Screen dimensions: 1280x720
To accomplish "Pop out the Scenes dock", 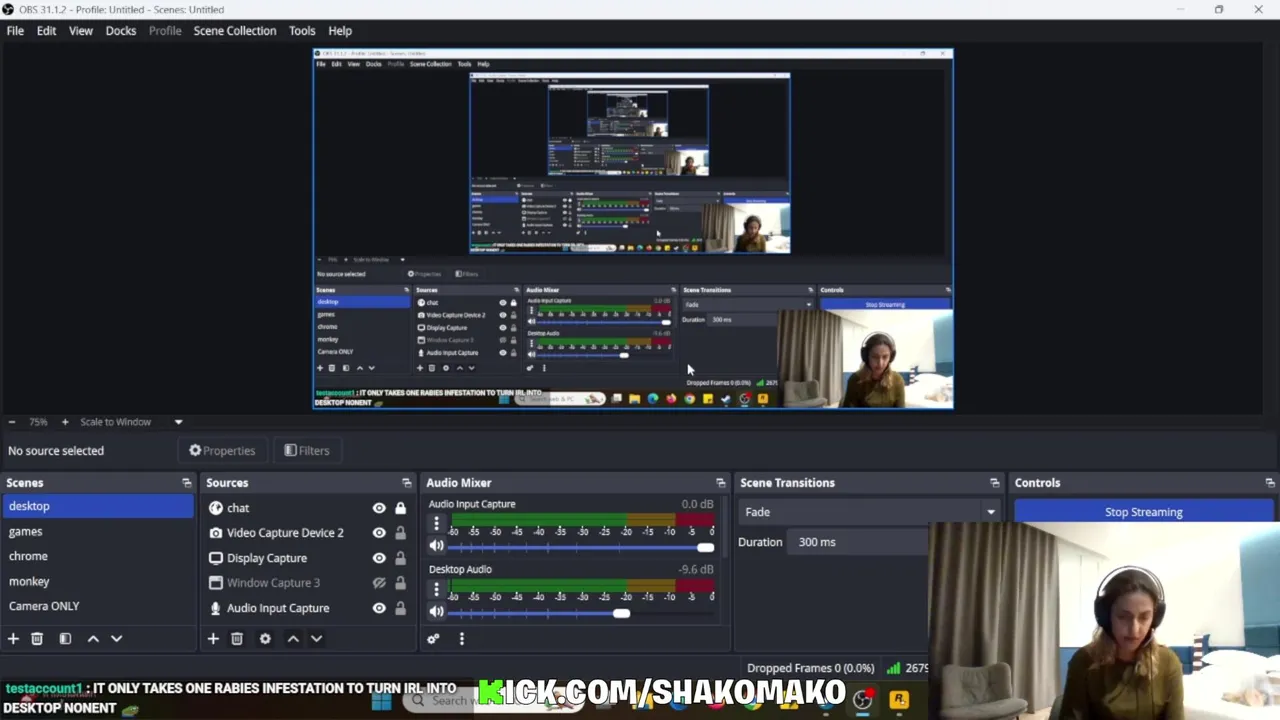I will 186,483.
